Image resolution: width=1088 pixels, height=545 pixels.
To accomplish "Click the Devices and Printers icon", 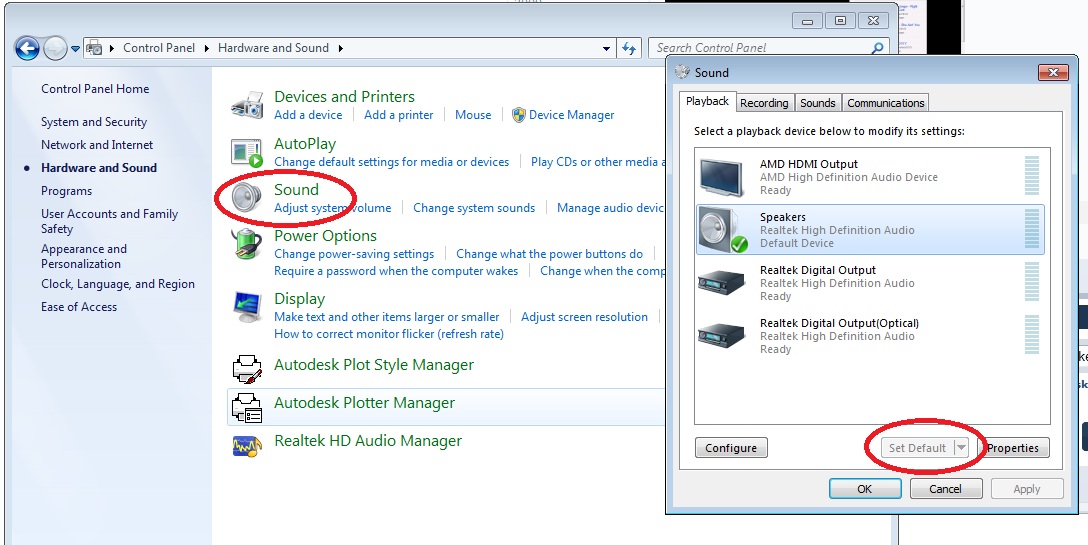I will tap(248, 106).
